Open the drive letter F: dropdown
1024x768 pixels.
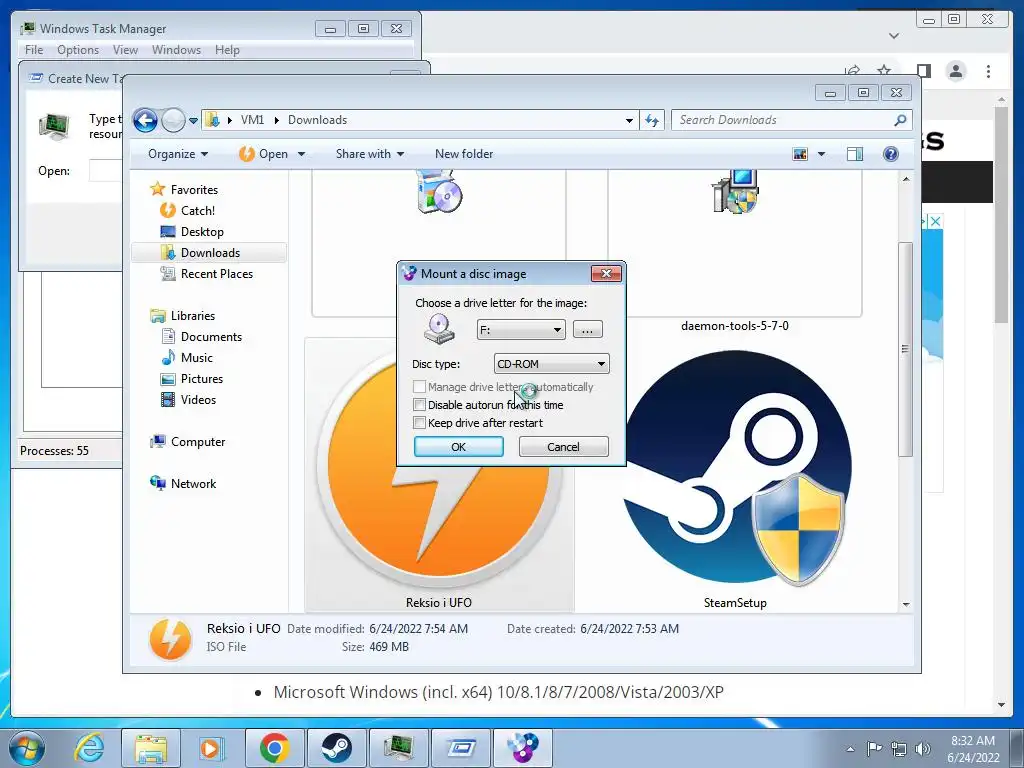tap(520, 330)
